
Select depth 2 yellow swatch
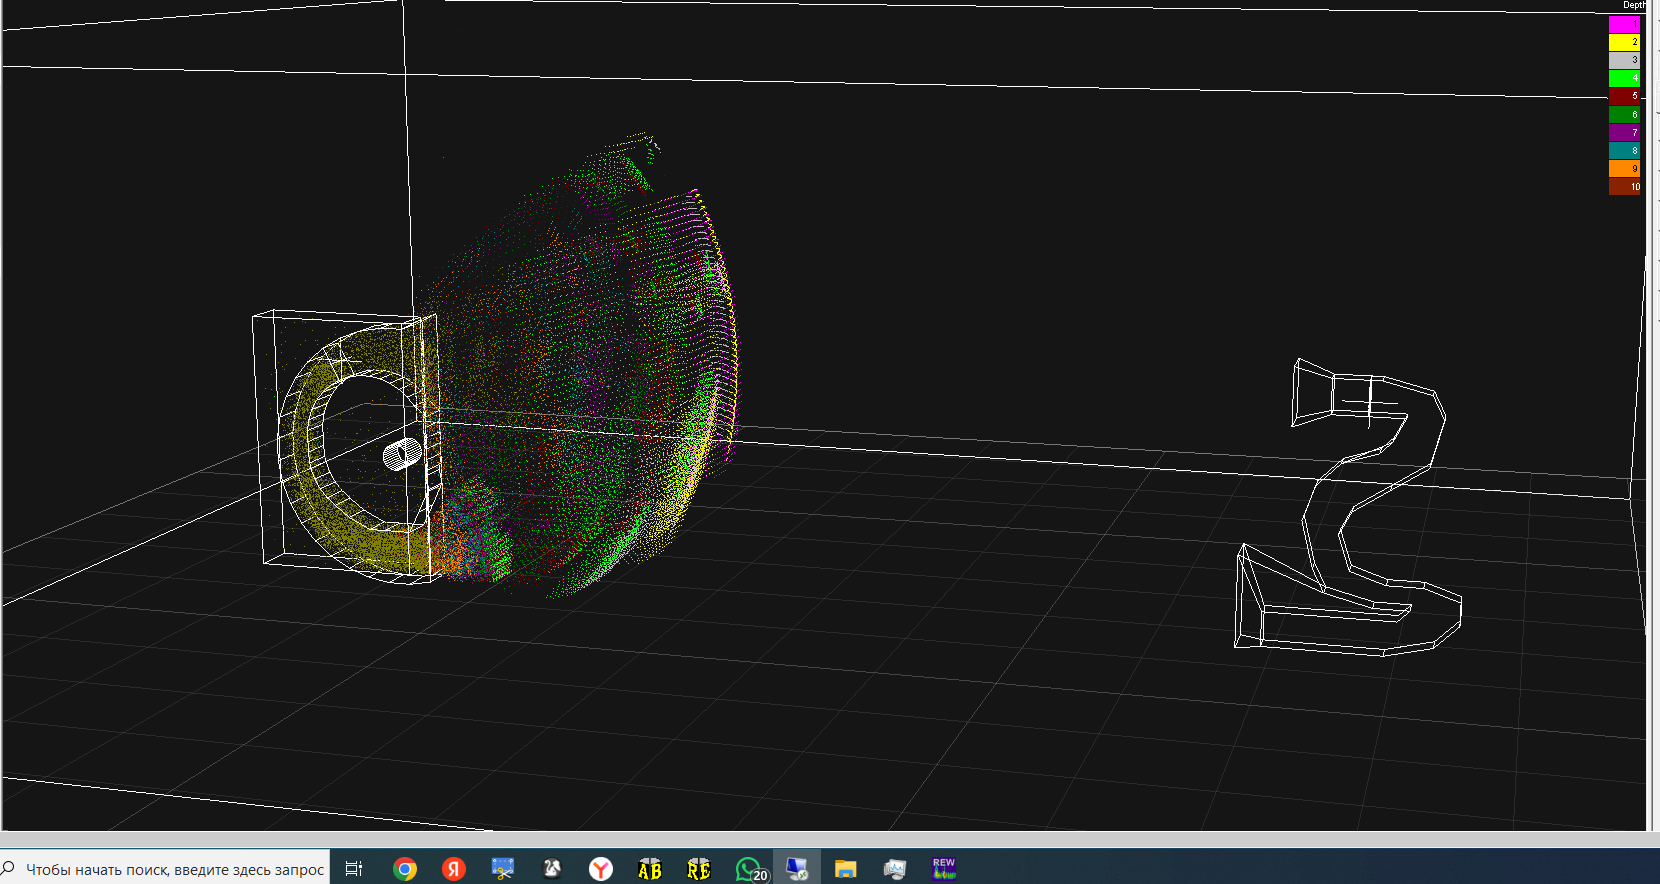point(1624,42)
